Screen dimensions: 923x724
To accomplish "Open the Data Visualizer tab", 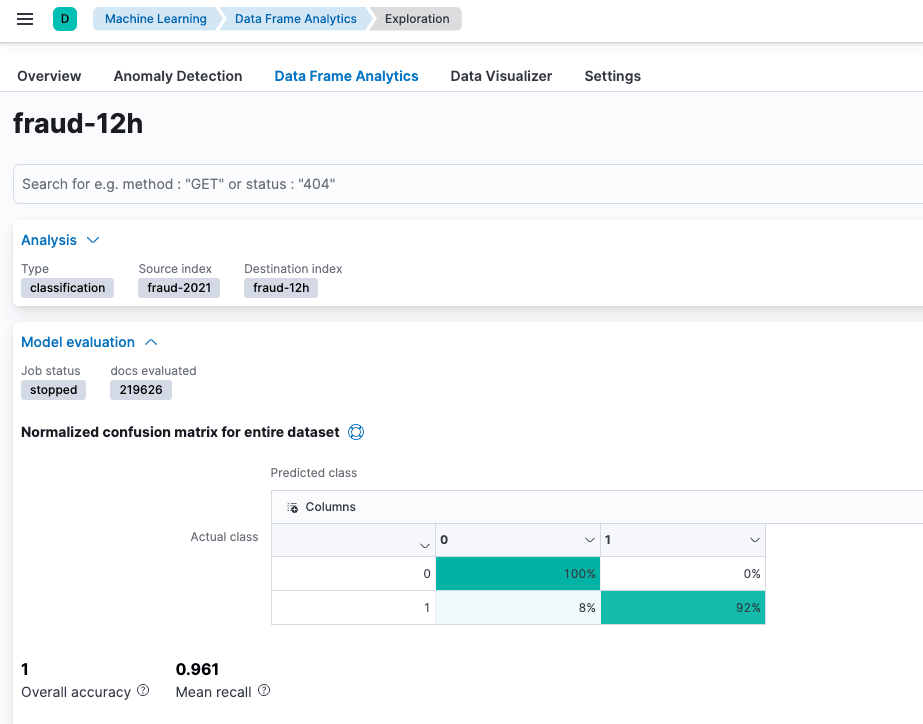I will (x=501, y=76).
